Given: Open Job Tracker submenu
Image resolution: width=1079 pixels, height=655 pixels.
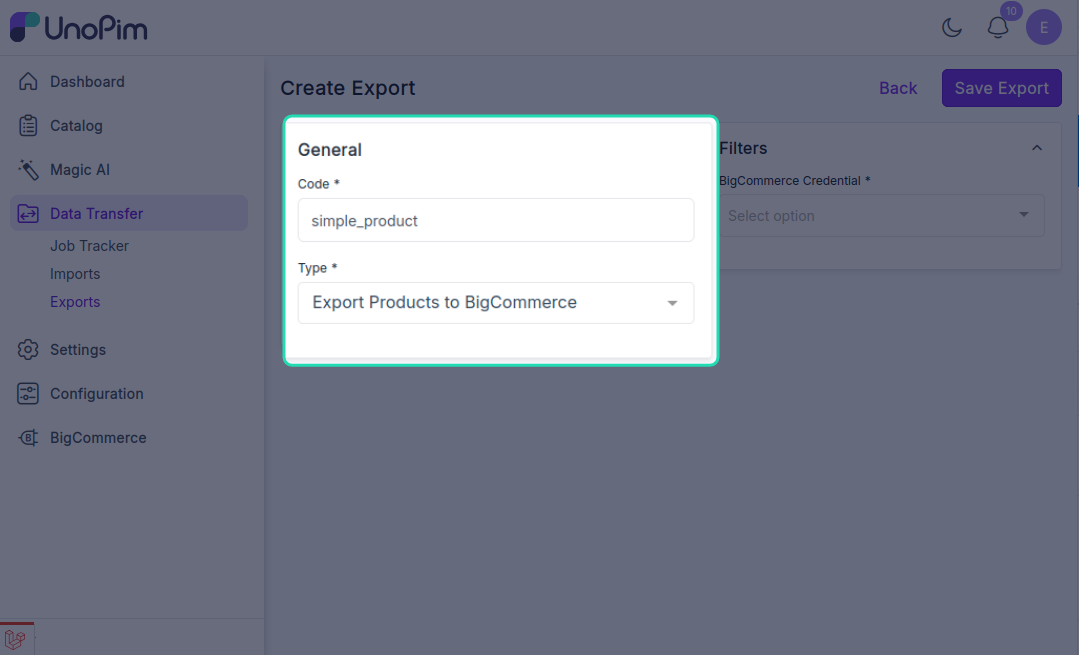Looking at the screenshot, I should tap(89, 246).
